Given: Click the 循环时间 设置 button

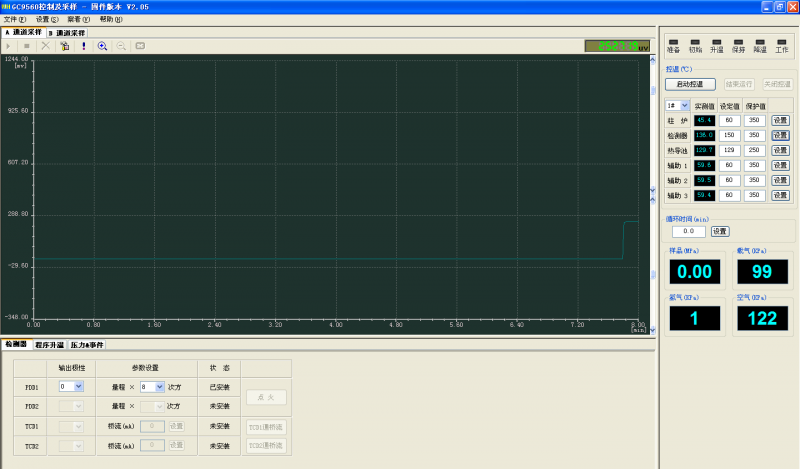Looking at the screenshot, I should (x=720, y=232).
